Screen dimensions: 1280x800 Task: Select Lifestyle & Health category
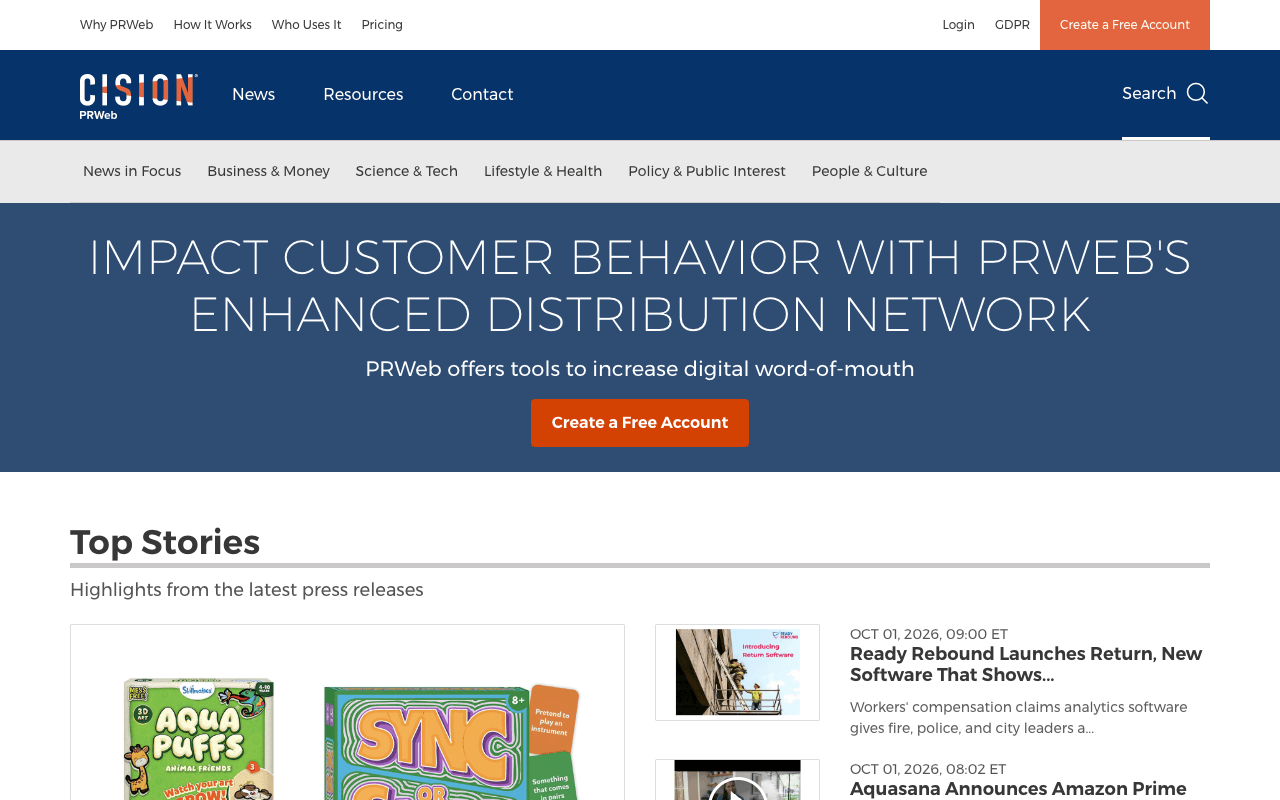[543, 171]
